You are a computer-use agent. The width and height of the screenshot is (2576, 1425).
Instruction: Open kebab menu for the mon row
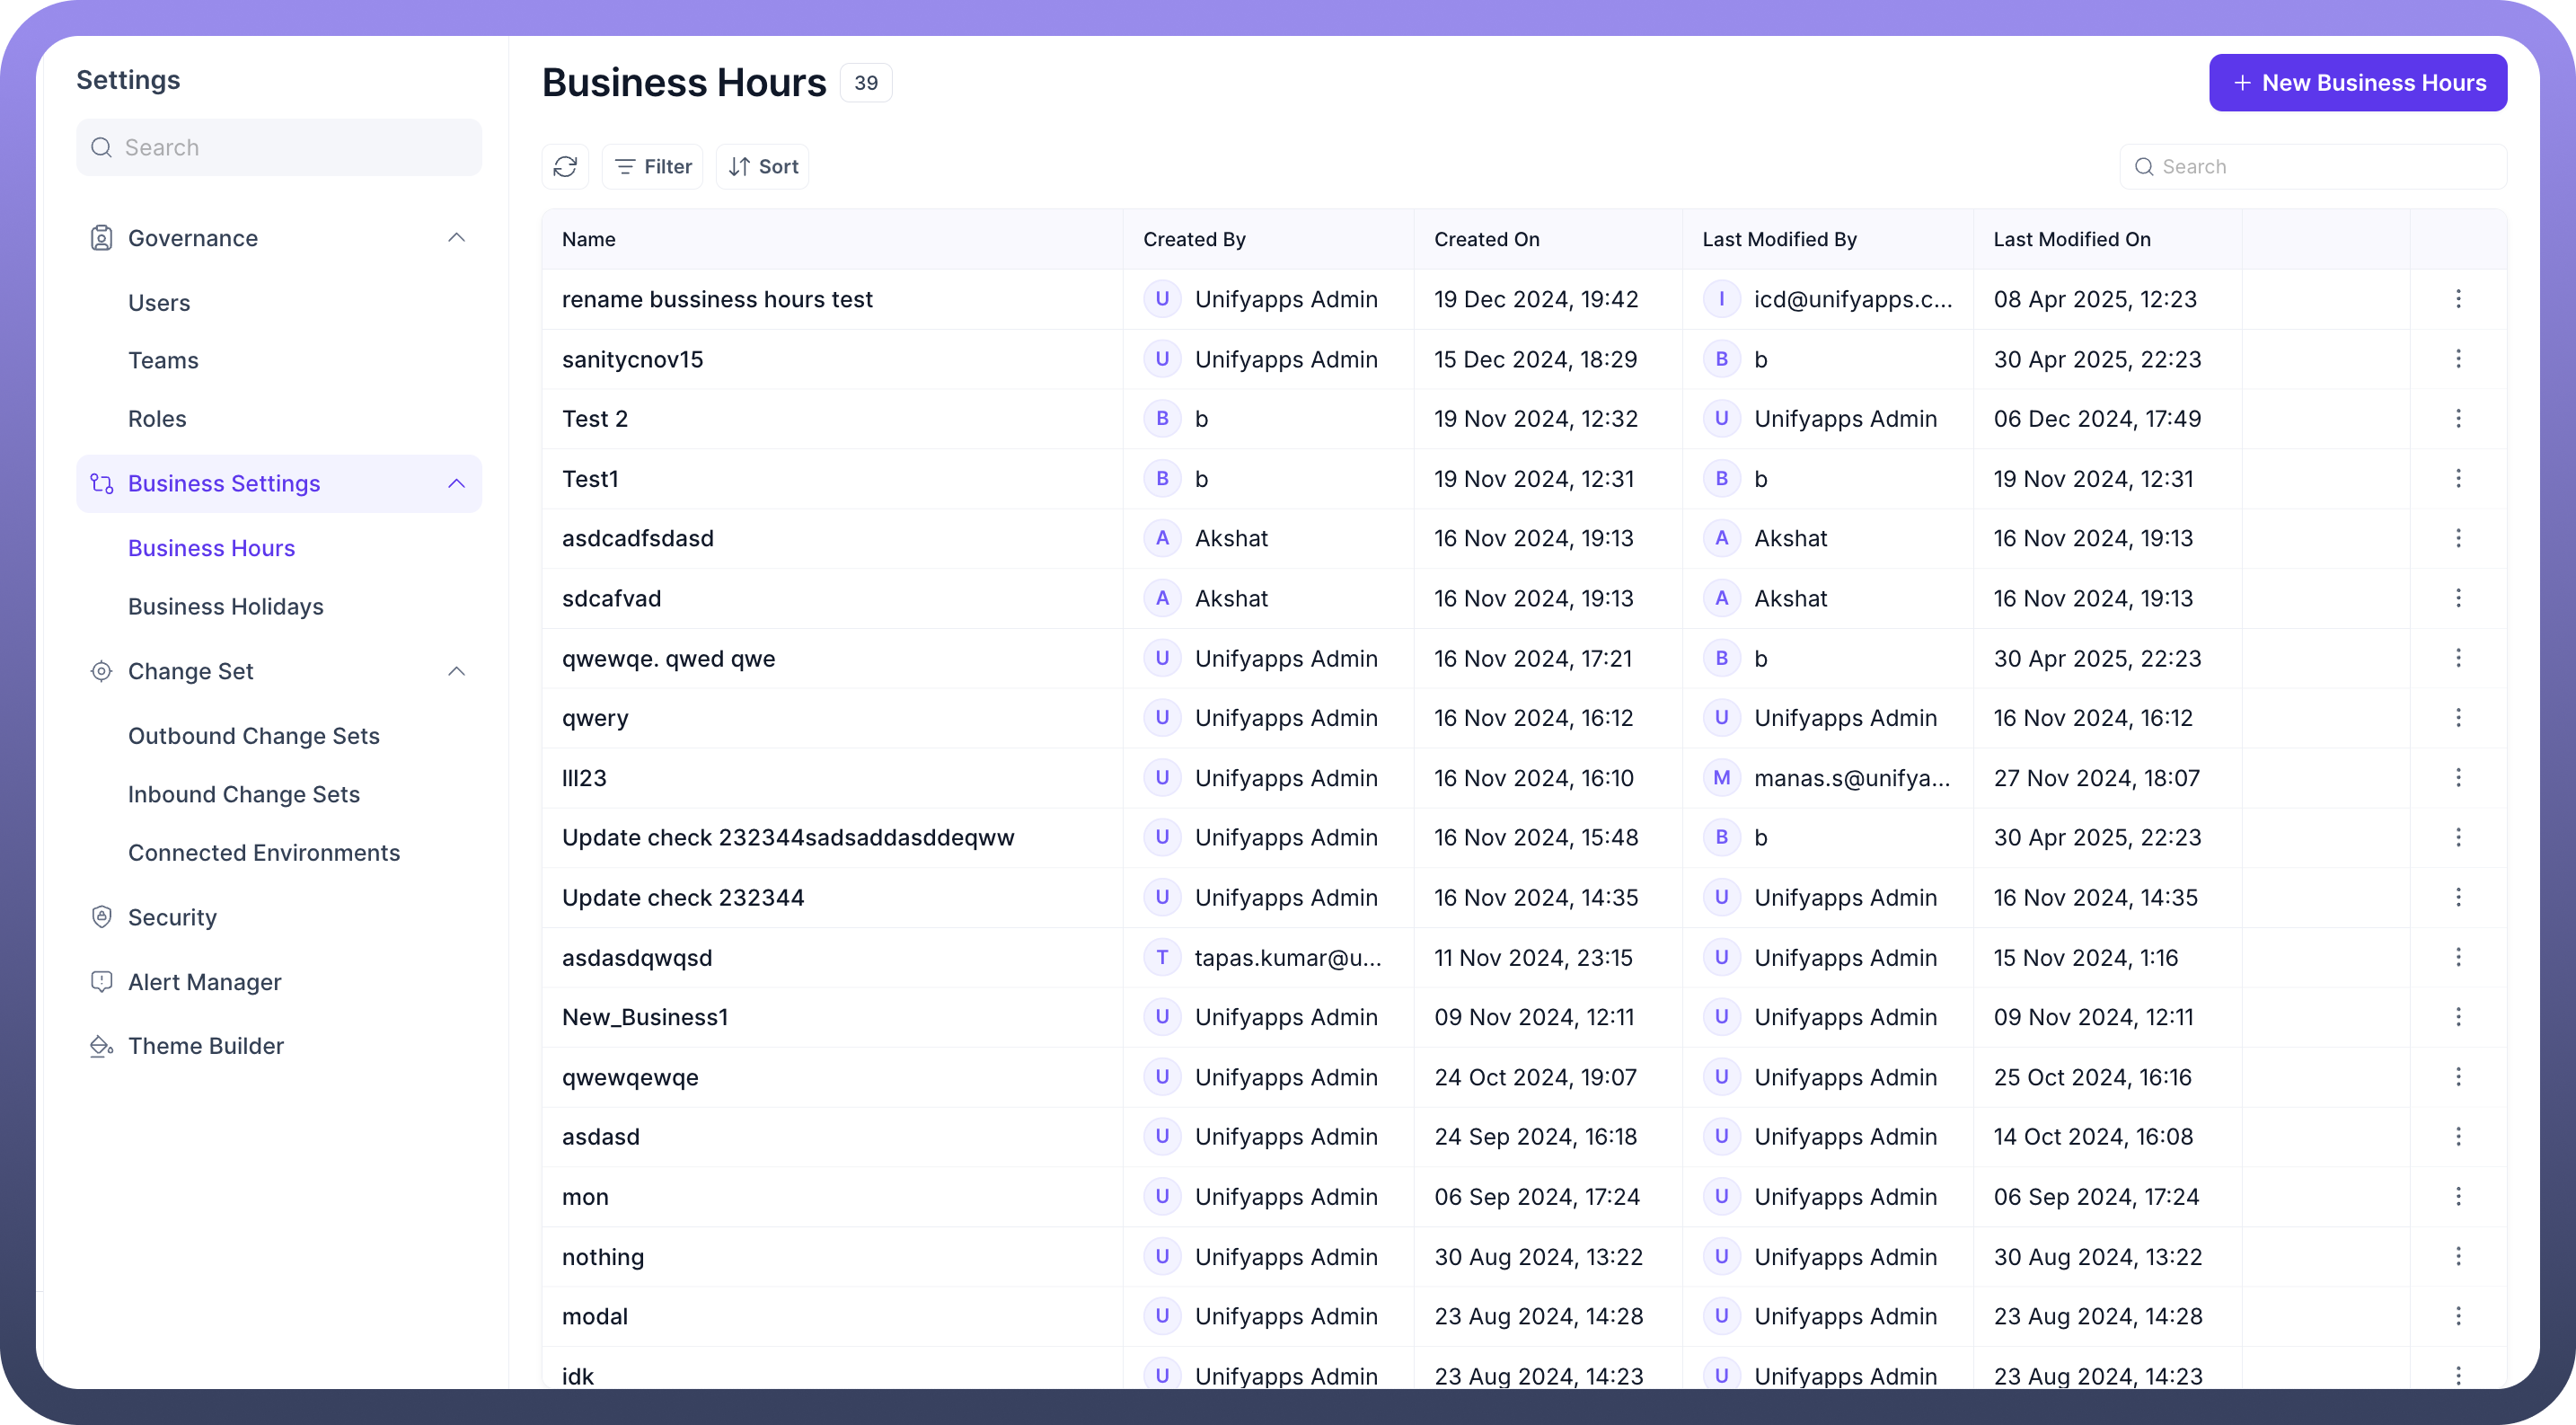click(2458, 1197)
